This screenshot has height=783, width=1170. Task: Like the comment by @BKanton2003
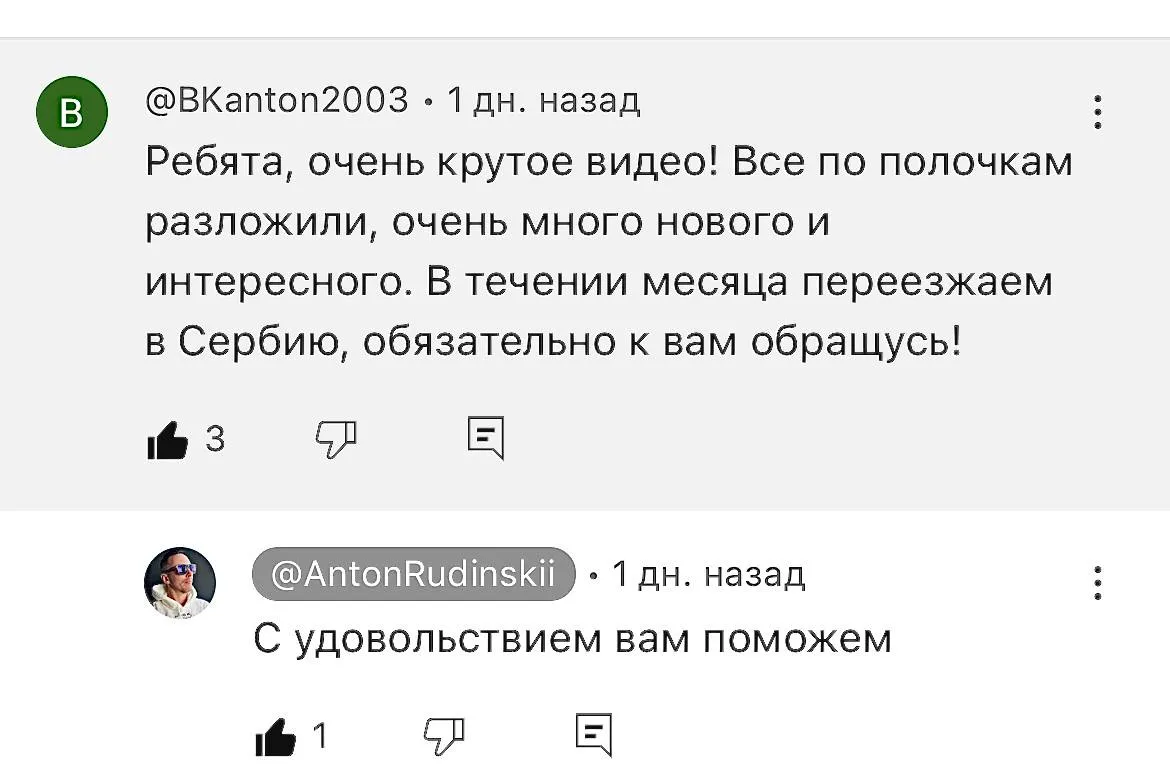(167, 440)
